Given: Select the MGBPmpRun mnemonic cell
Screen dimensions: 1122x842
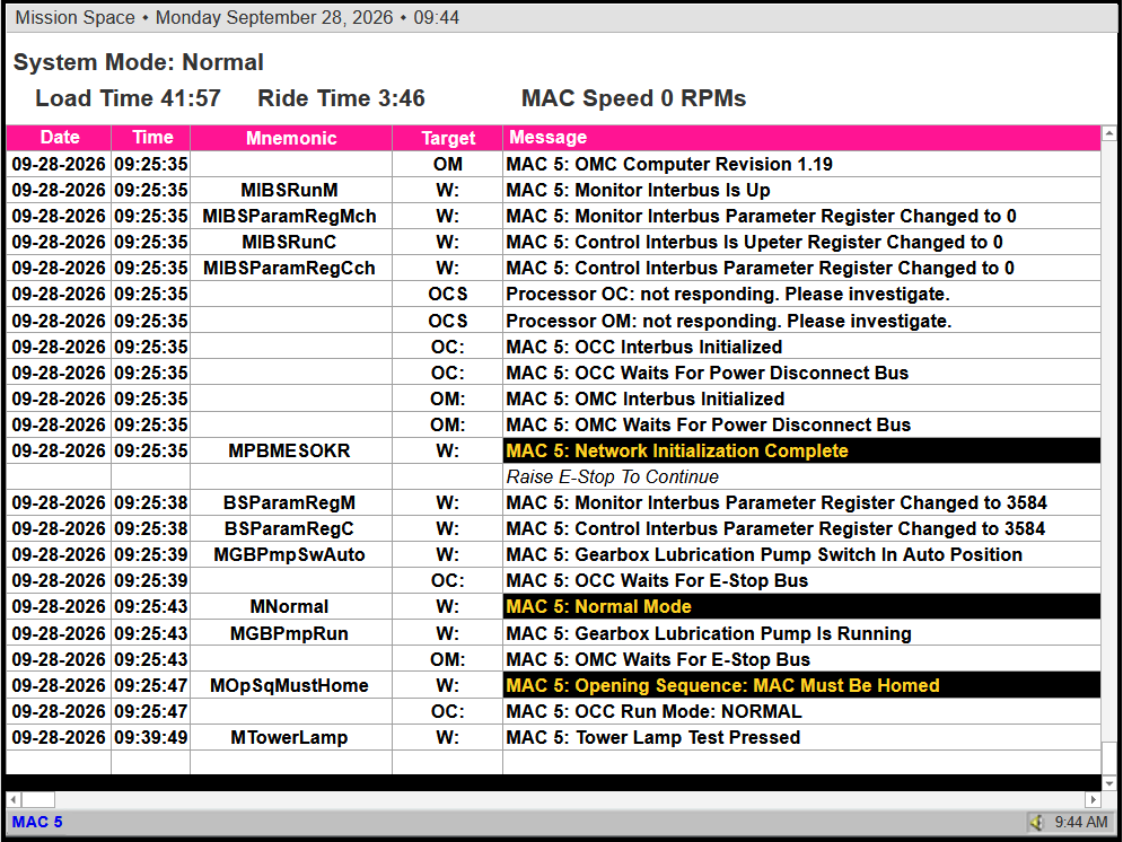Looking at the screenshot, I should click(x=290, y=634).
